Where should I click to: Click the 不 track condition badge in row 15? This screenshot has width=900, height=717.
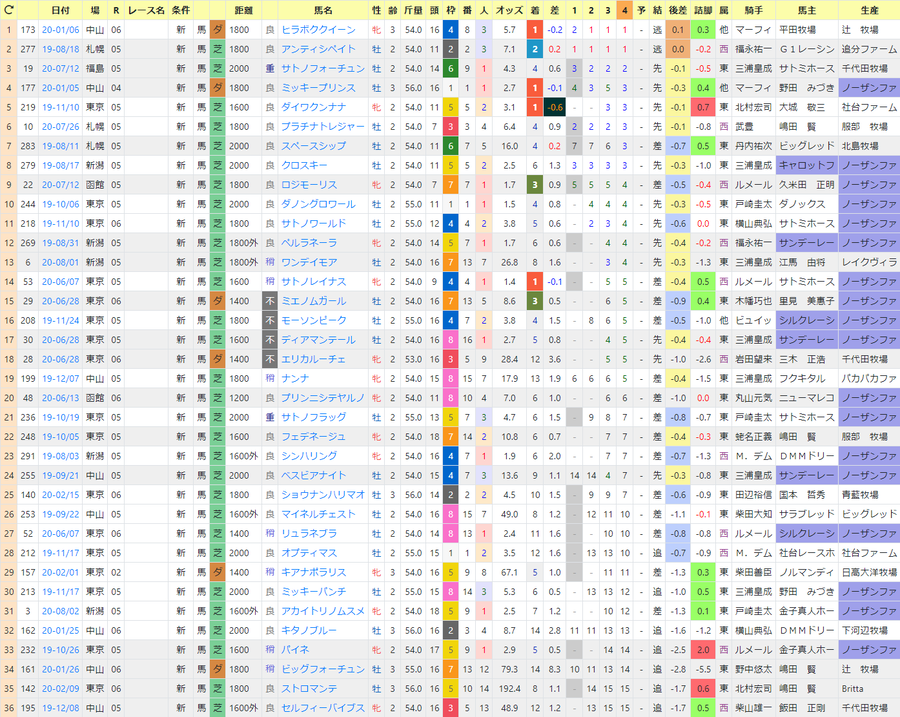270,301
